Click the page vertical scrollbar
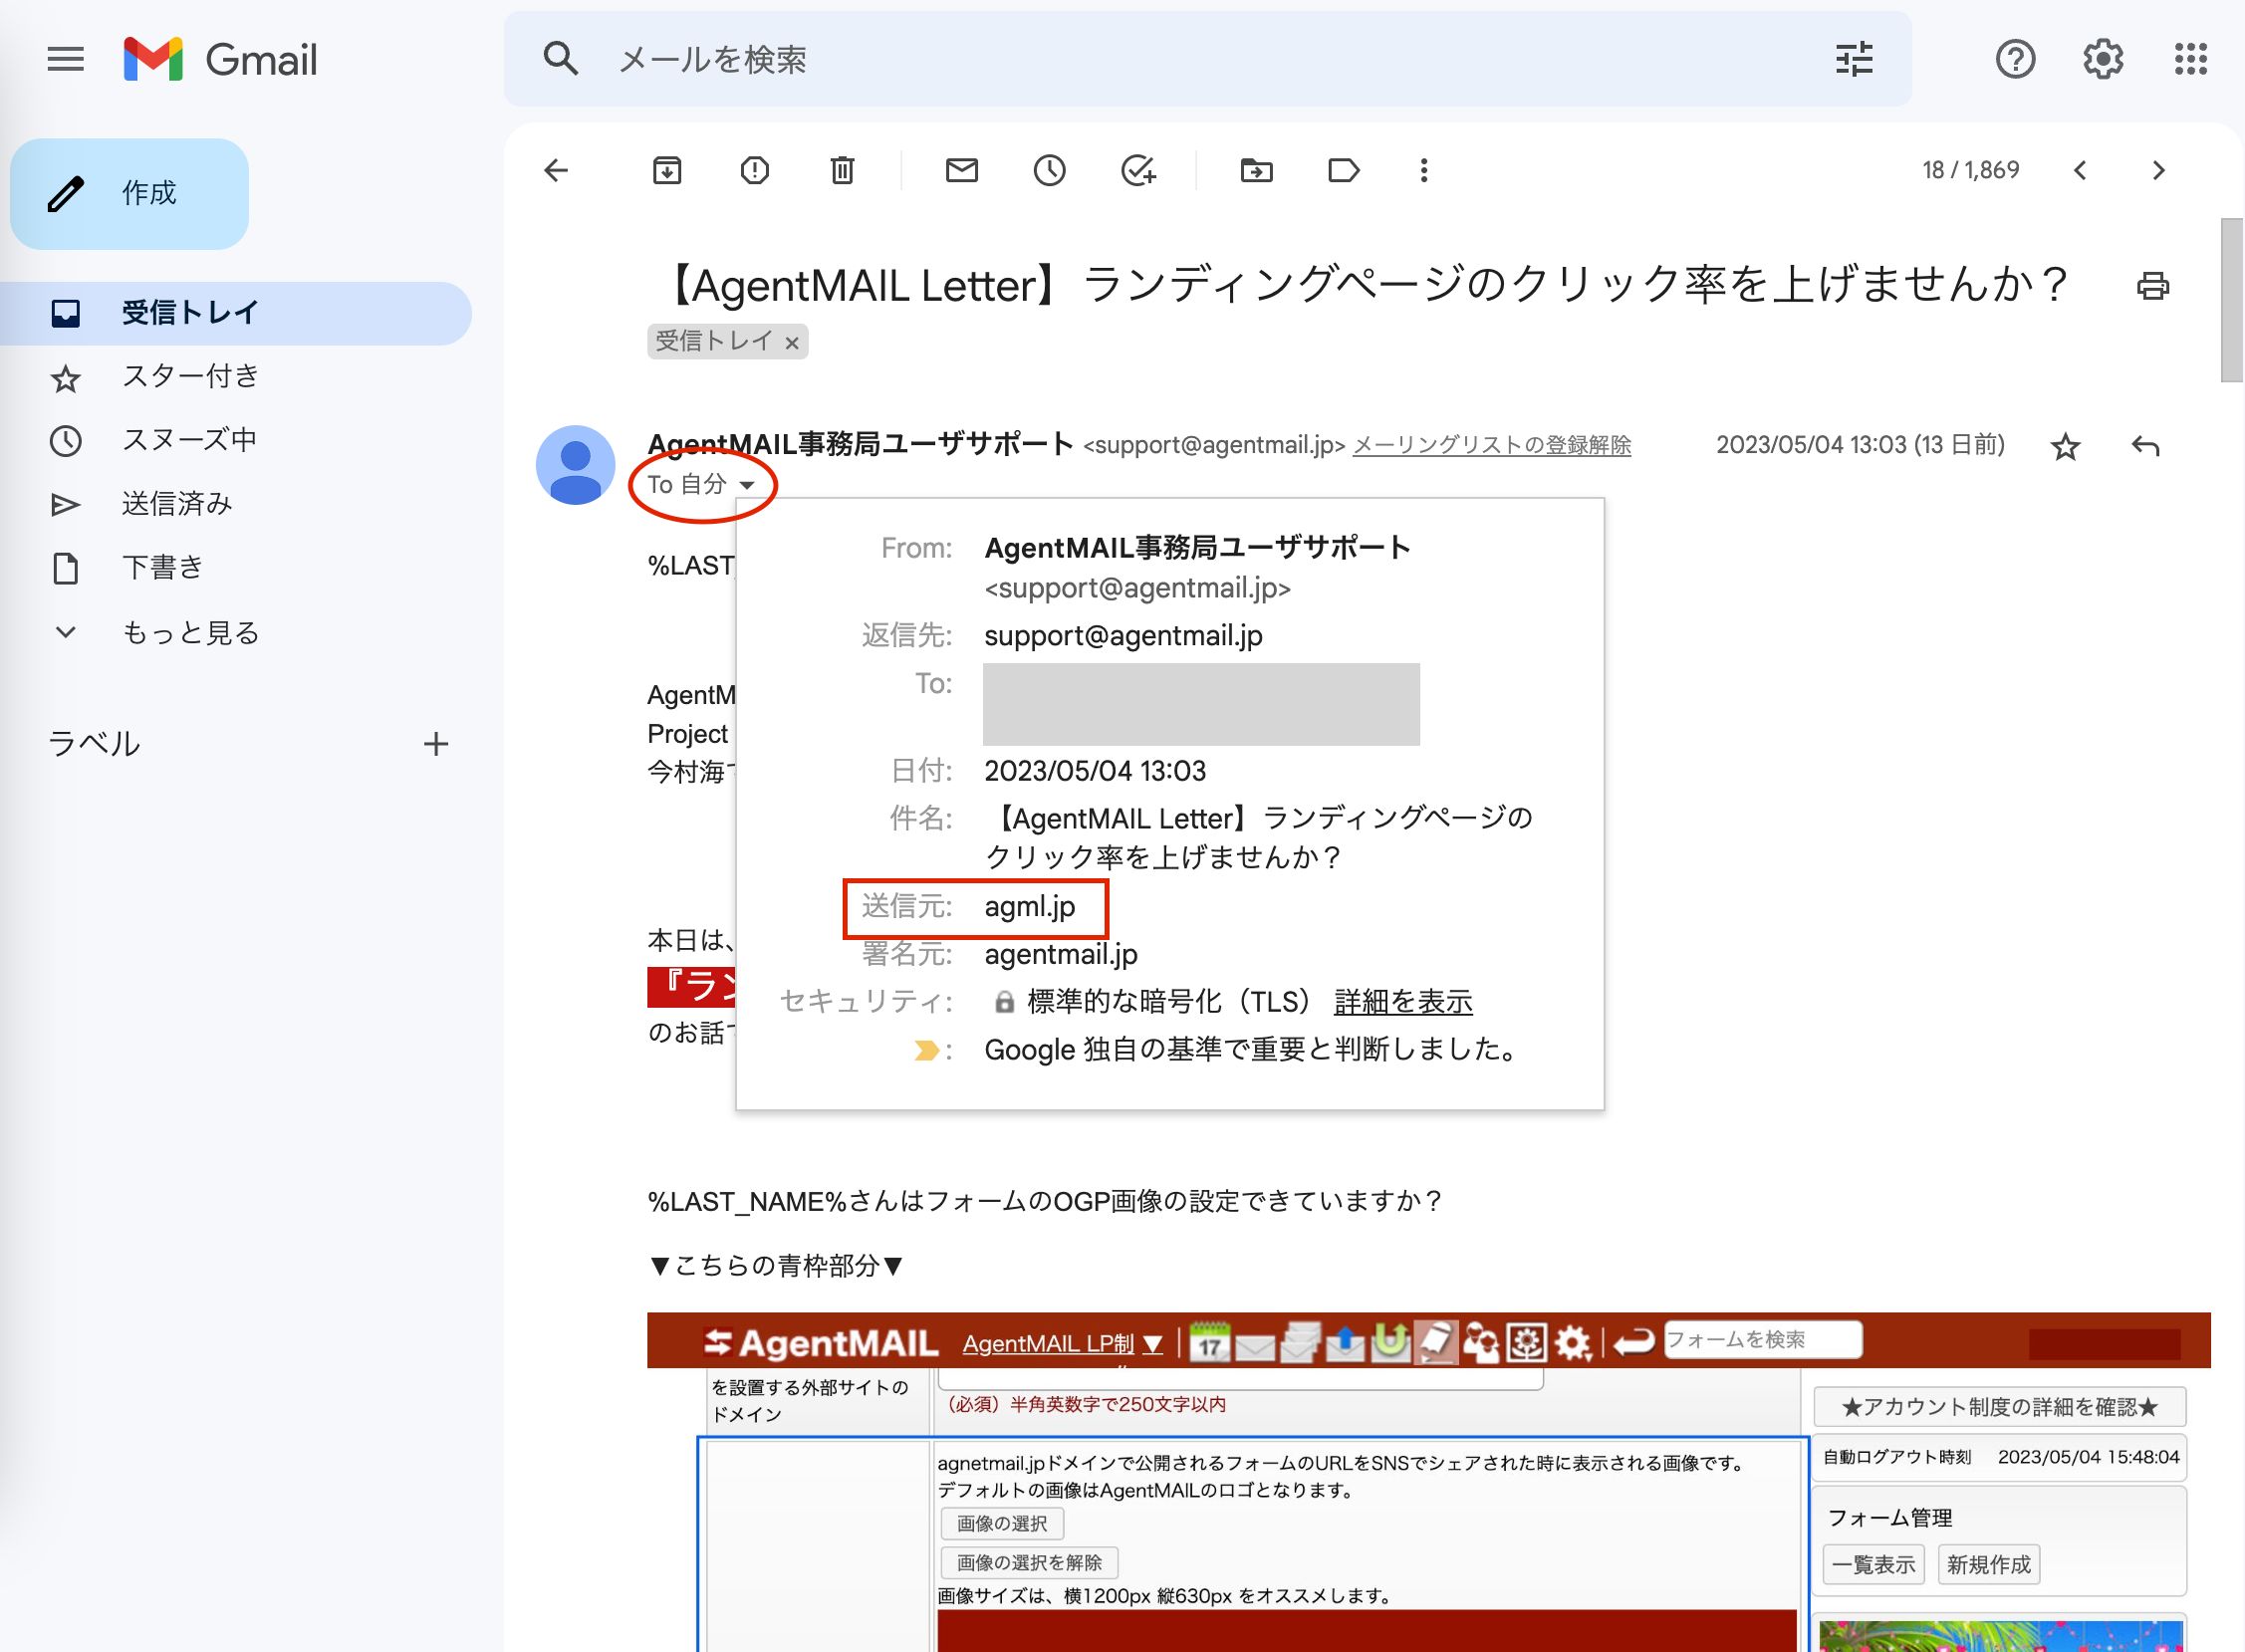 coord(2231,299)
